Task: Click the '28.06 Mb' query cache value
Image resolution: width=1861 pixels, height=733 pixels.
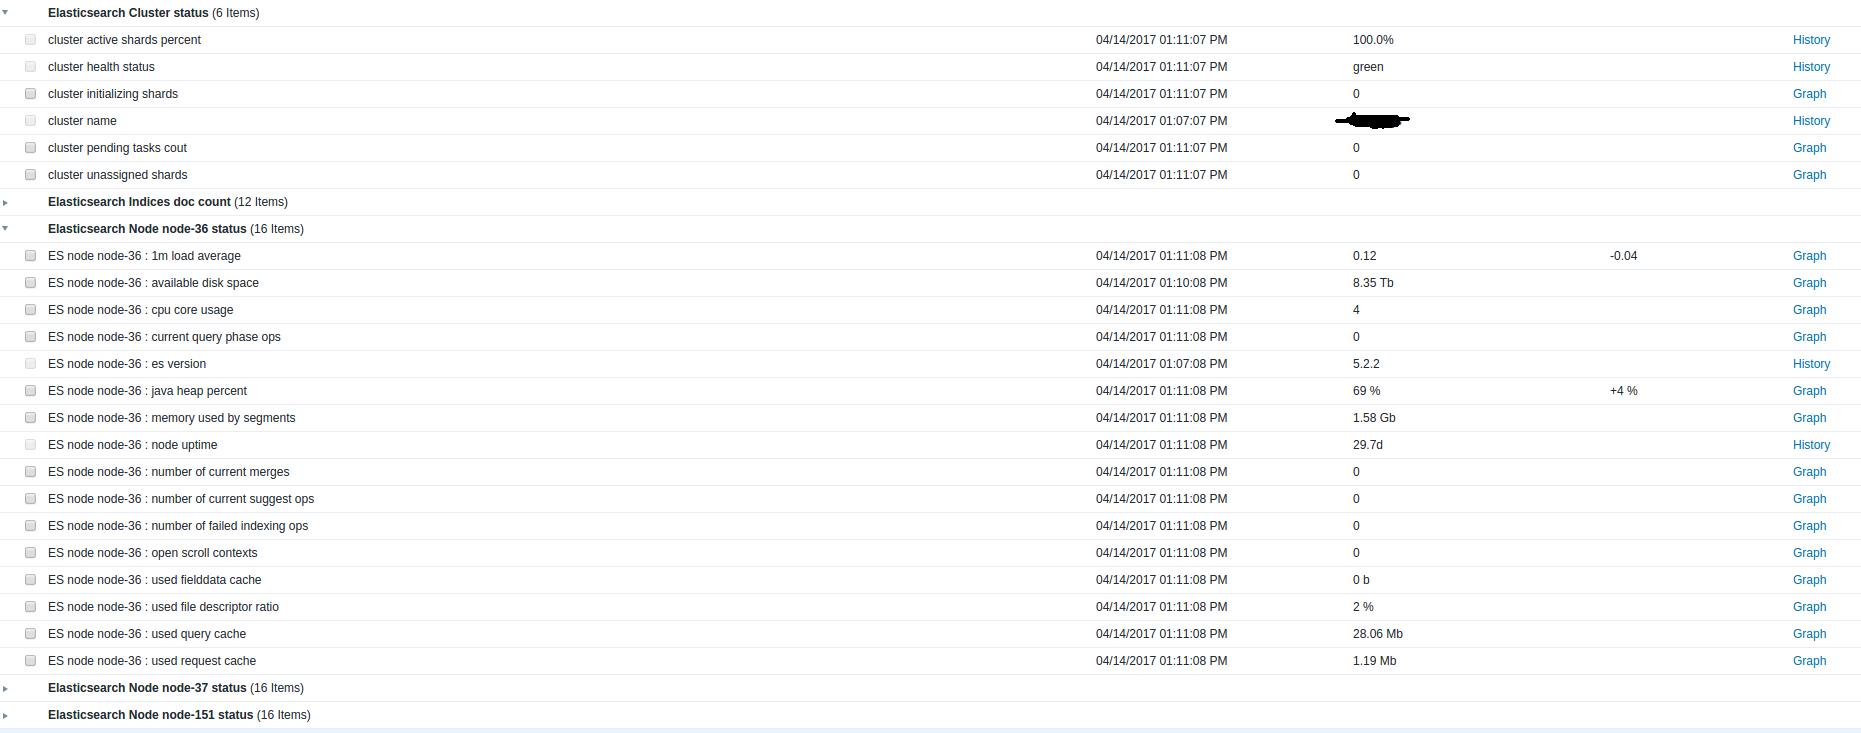Action: pos(1378,634)
